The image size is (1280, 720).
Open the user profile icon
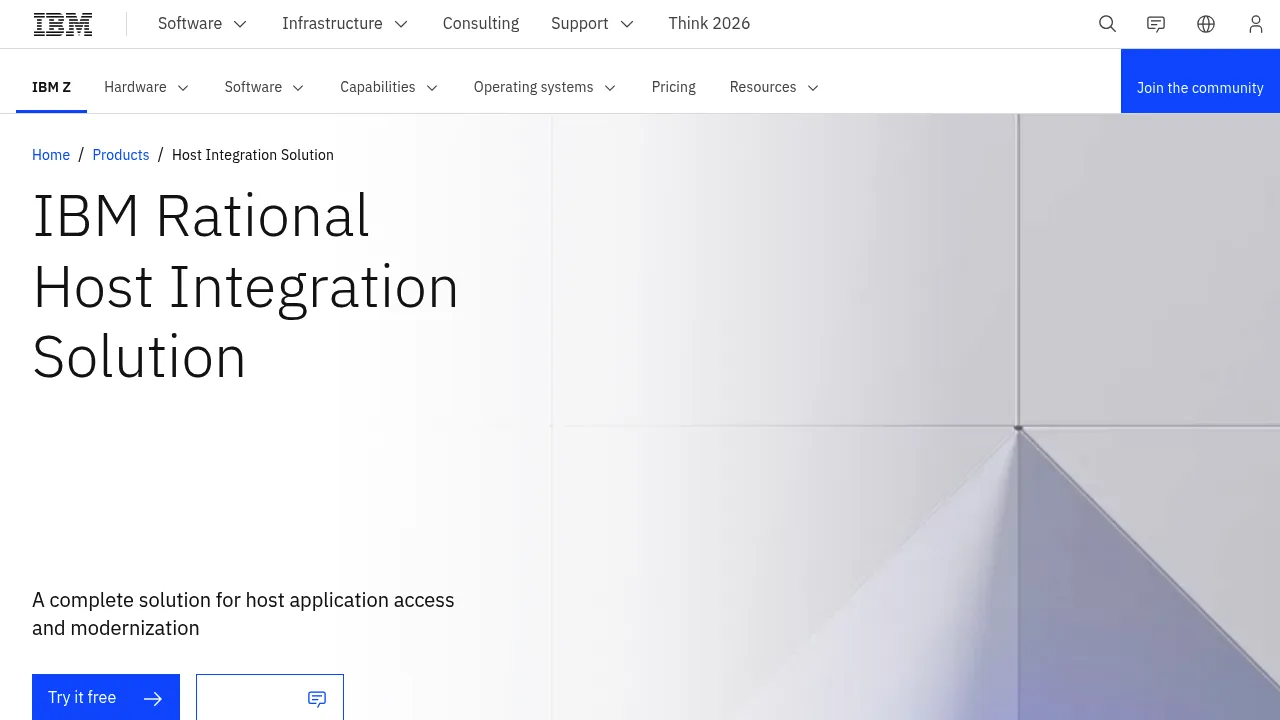click(x=1256, y=24)
